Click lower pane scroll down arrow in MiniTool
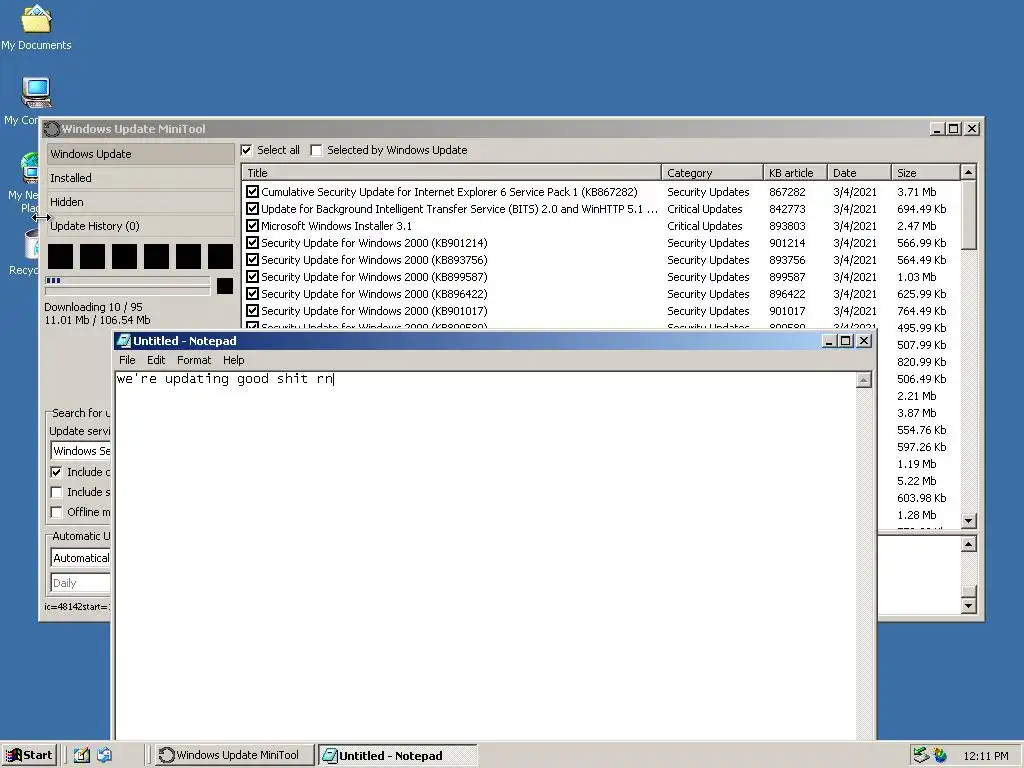Viewport: 1024px width, 768px height. click(968, 606)
